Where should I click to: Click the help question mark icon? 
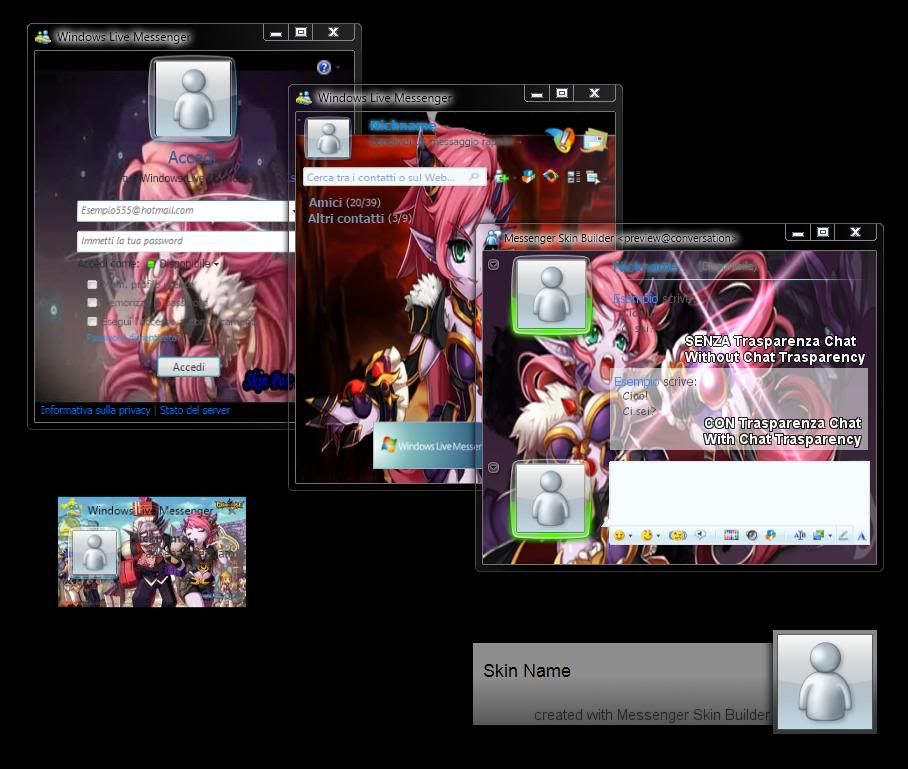pos(324,67)
